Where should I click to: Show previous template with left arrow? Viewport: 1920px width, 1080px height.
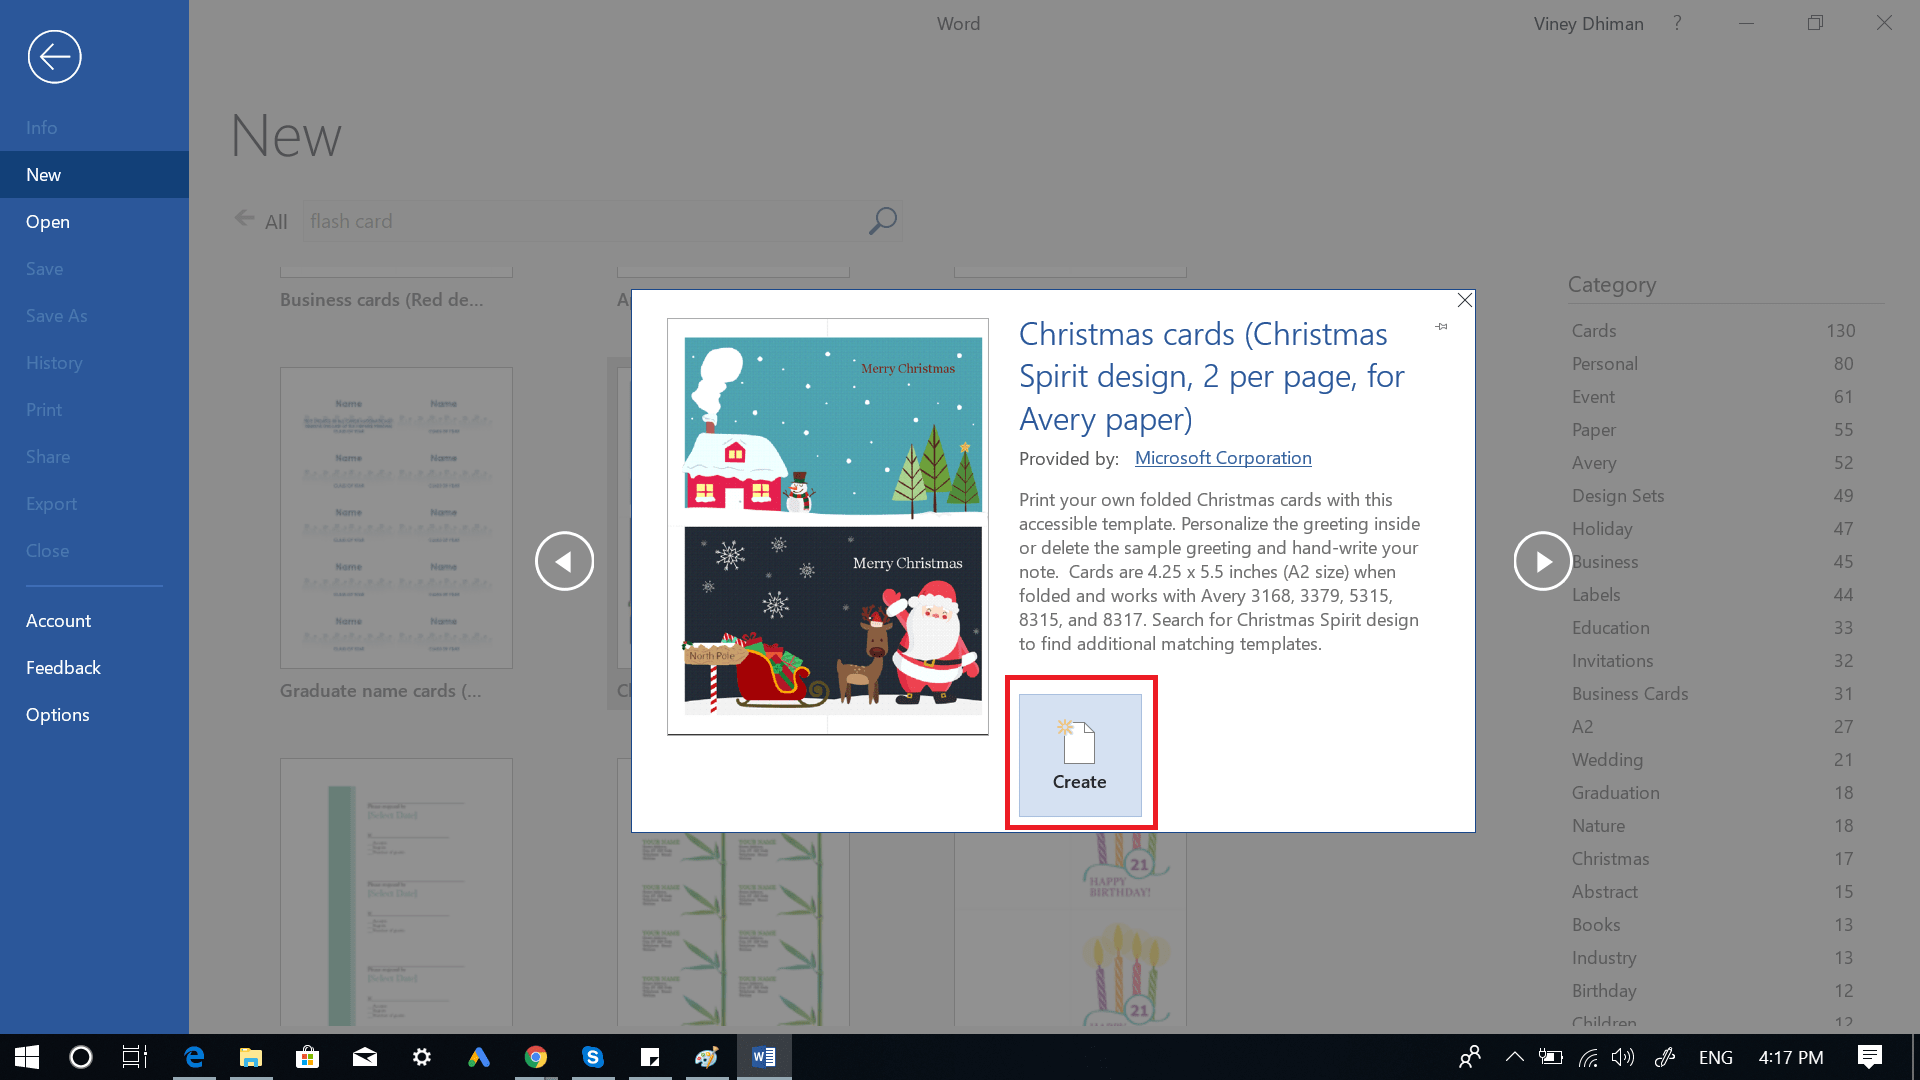point(564,561)
